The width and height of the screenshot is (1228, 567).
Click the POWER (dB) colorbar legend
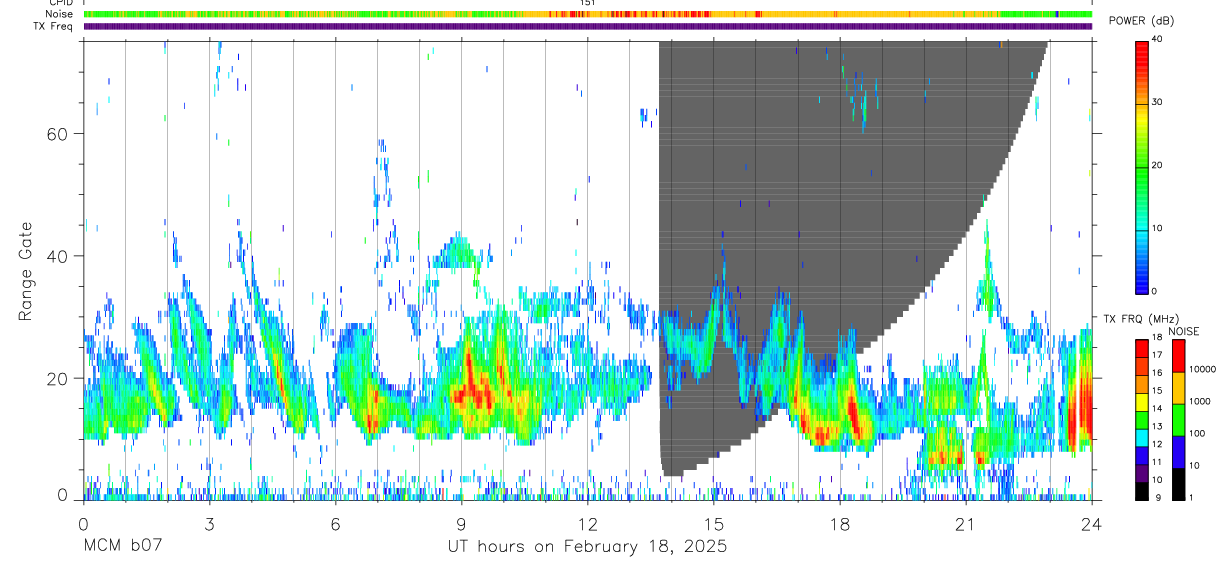(1142, 166)
